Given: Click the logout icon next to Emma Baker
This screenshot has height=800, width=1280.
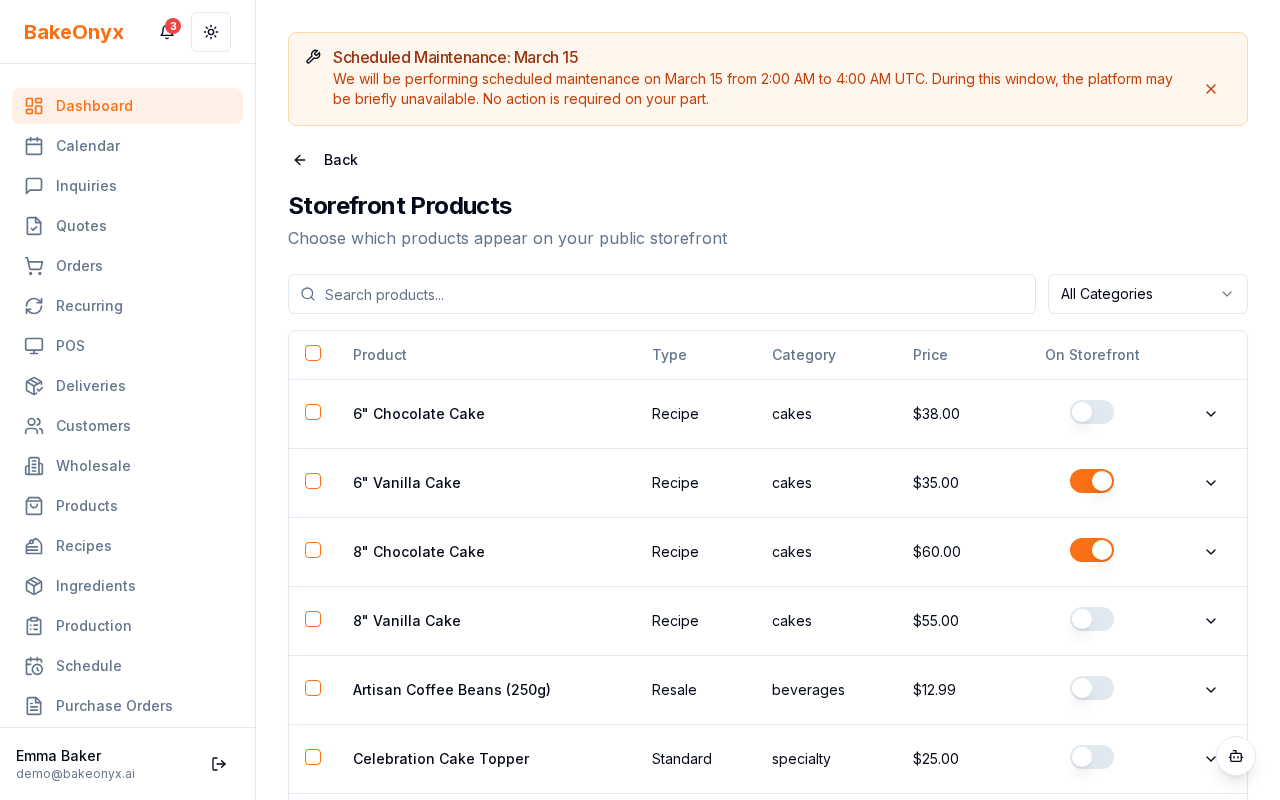Looking at the screenshot, I should 219,764.
